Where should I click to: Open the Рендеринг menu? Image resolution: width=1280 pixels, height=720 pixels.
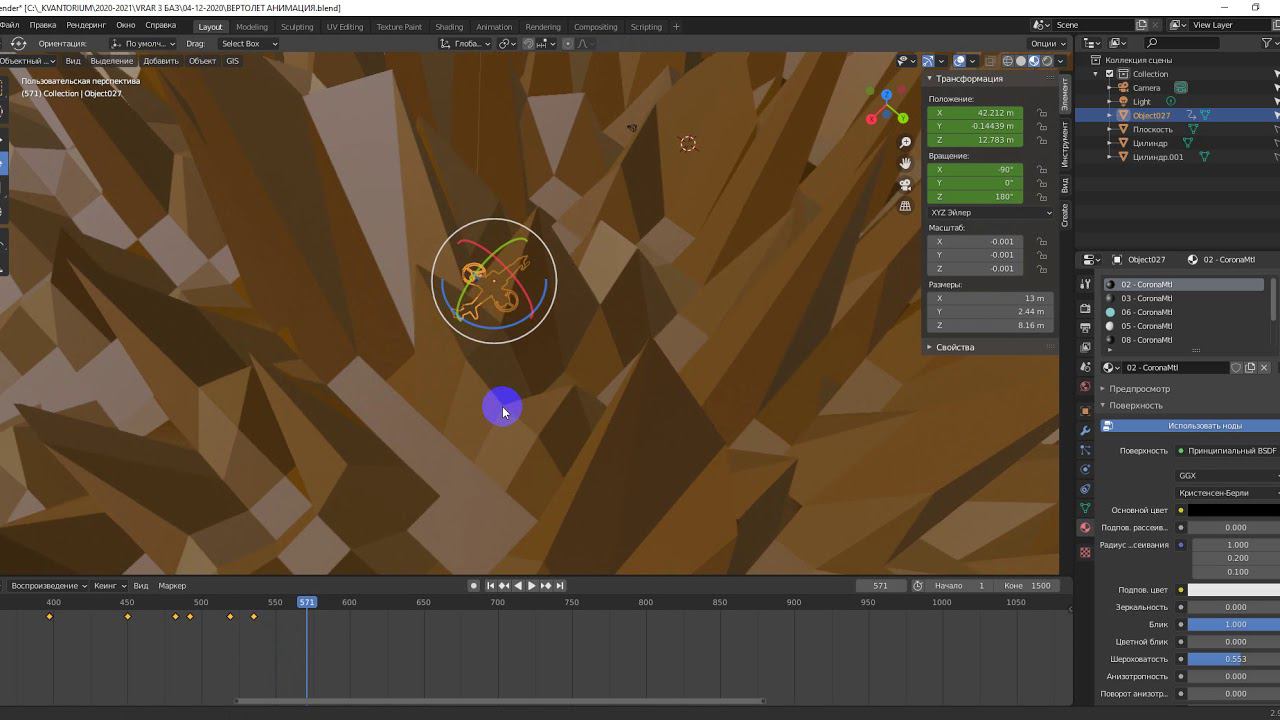pos(86,25)
